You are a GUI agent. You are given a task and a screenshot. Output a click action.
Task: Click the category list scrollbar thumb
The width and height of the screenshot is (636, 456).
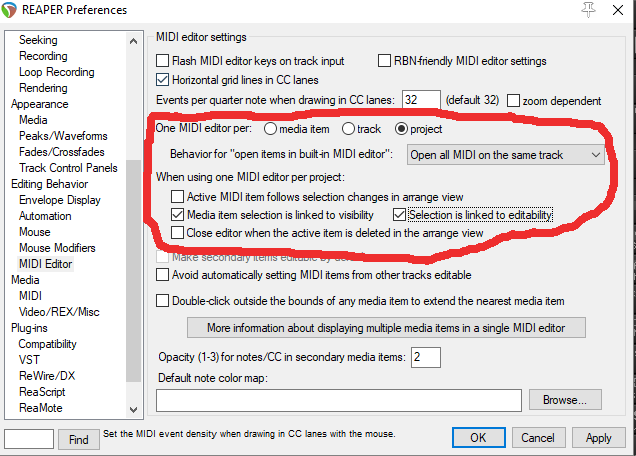133,271
